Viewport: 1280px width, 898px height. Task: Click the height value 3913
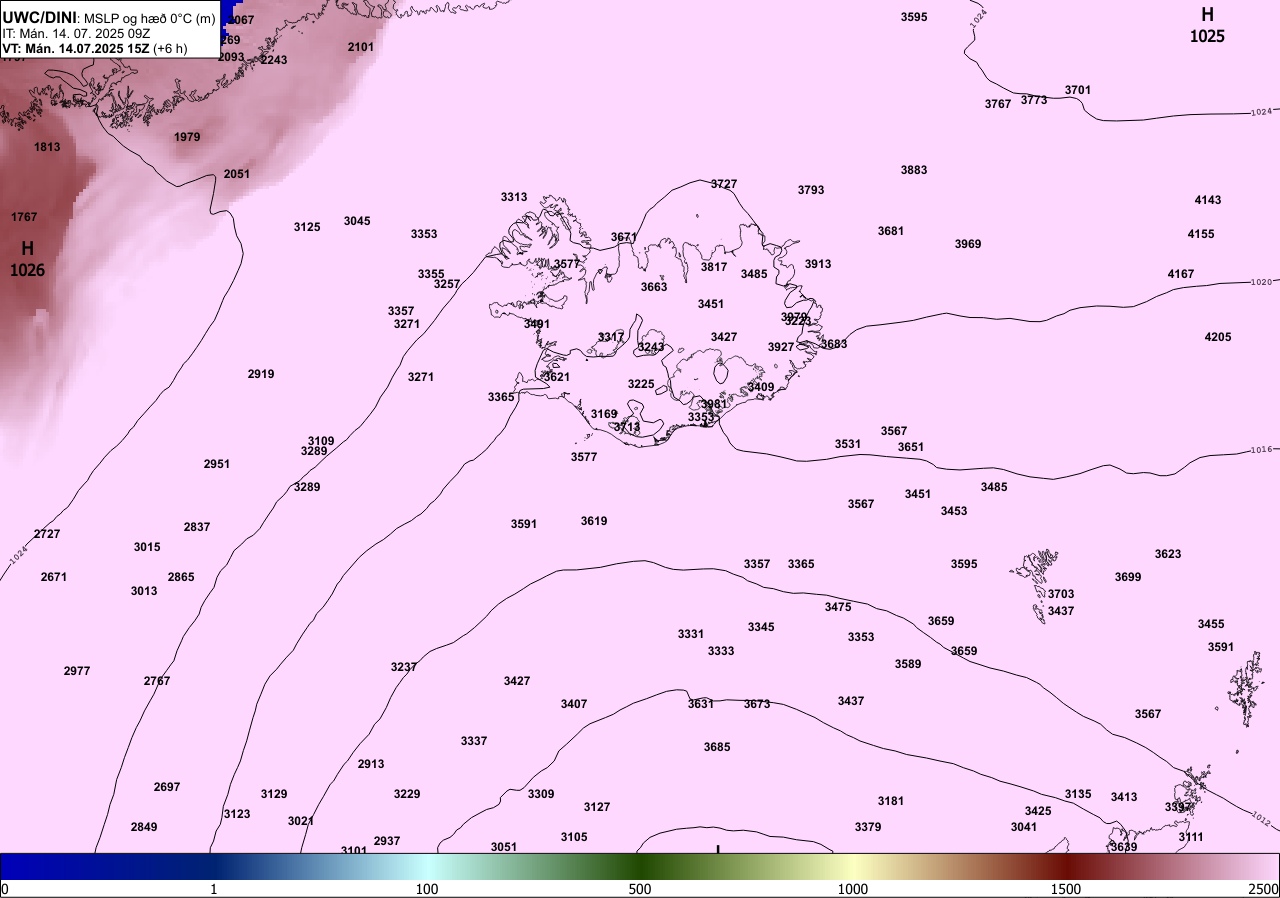818,264
